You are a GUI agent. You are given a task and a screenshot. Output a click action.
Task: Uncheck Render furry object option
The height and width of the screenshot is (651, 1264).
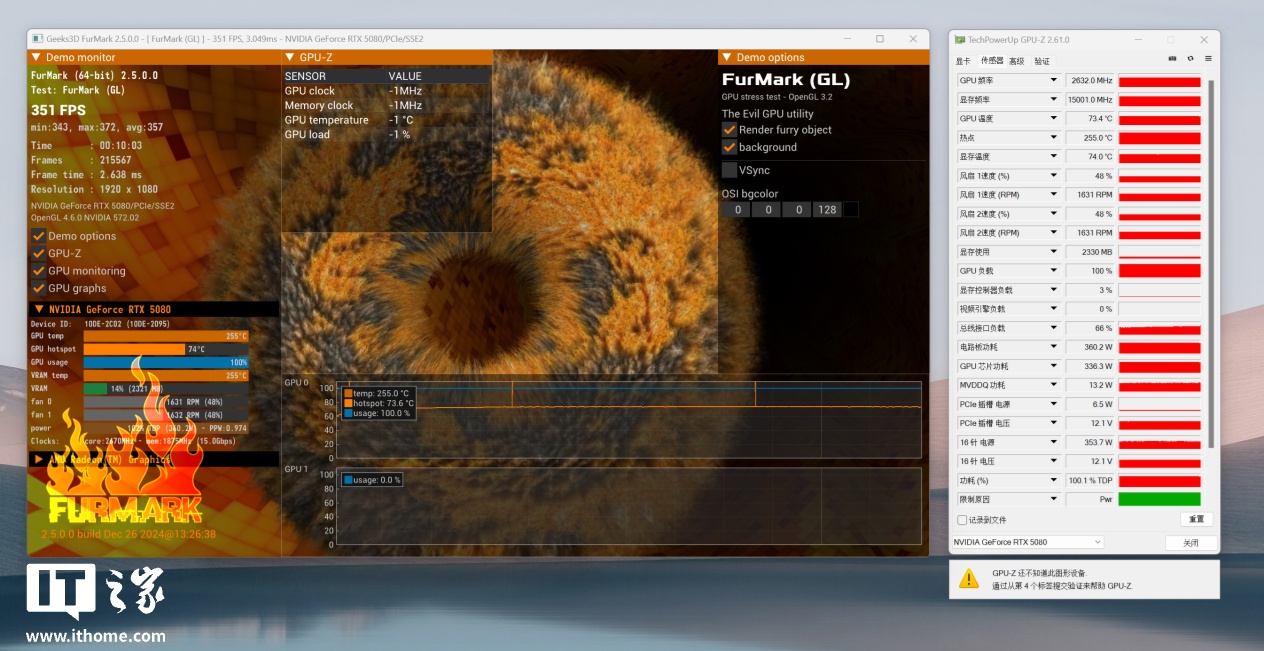tap(729, 130)
